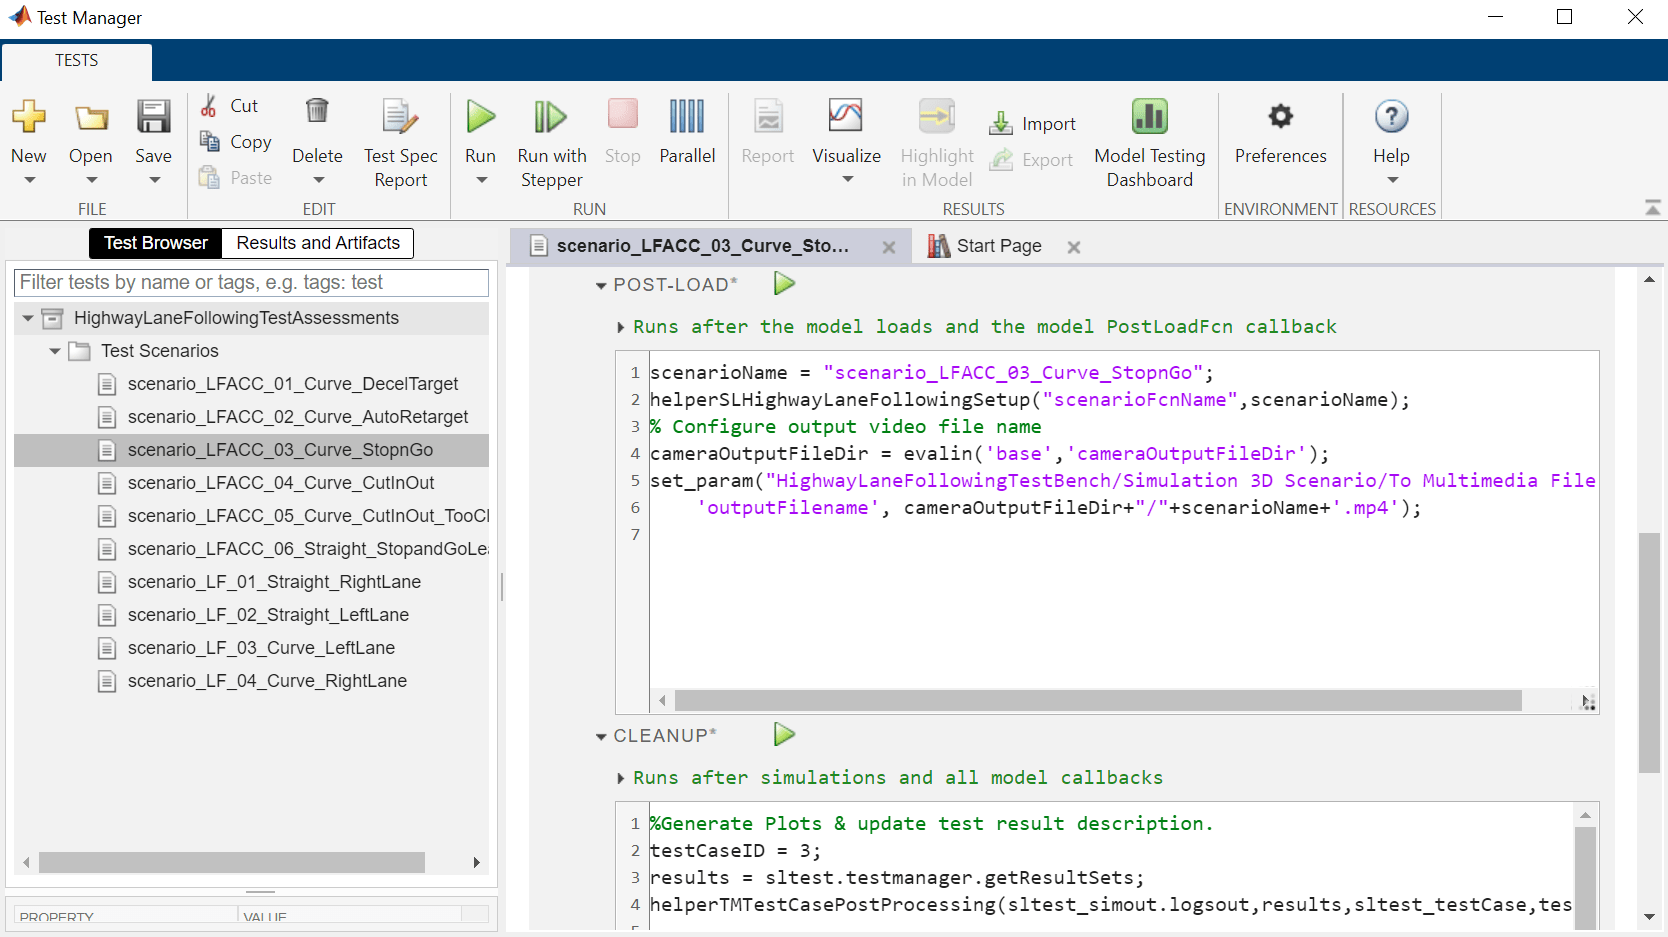This screenshot has width=1668, height=937.
Task: Switch to Results and Artifacts view
Action: (318, 243)
